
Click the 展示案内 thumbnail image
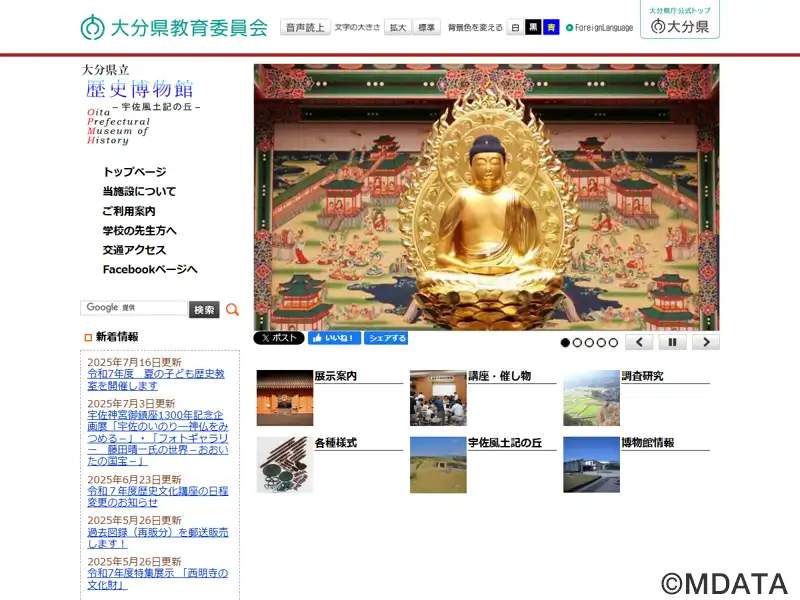point(285,398)
